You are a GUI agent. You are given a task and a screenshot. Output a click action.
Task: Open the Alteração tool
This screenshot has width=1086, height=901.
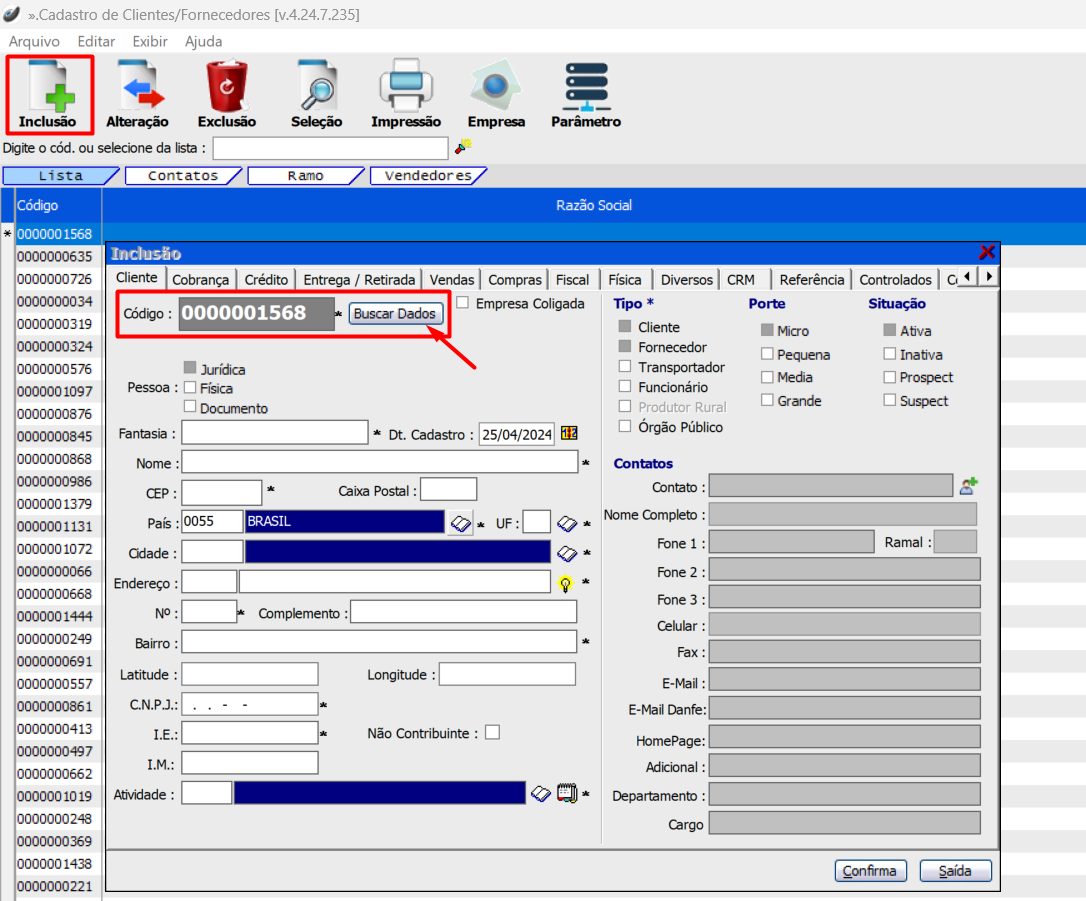[x=137, y=86]
